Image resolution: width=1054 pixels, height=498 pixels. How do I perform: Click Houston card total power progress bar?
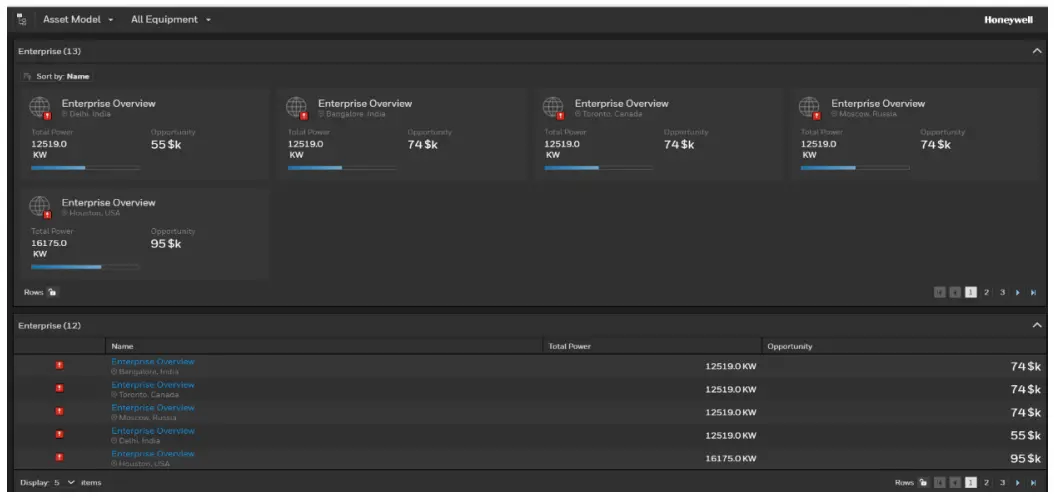pos(85,267)
